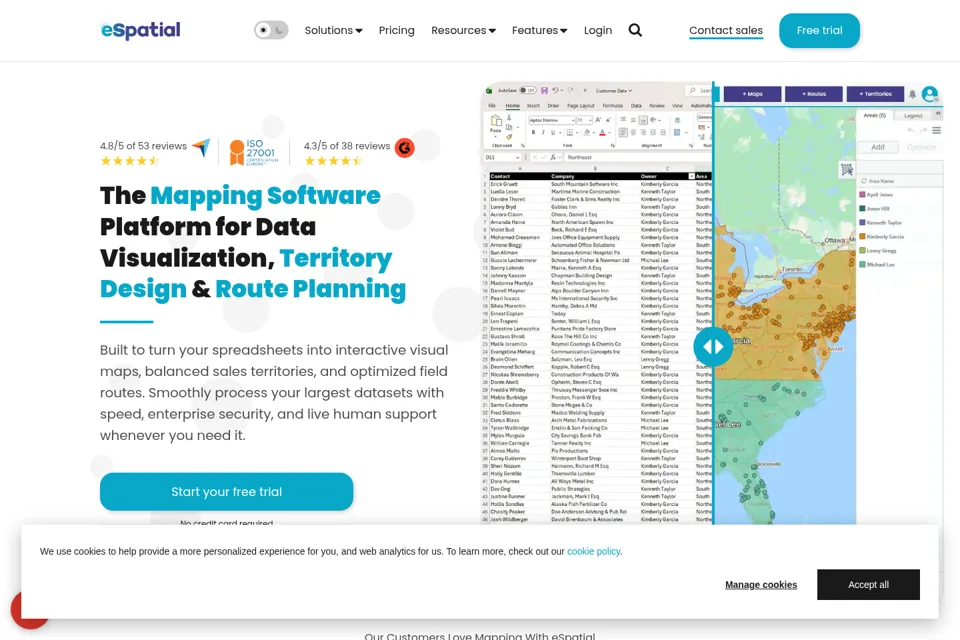Open the hamburger menu in the Areas panel
The height and width of the screenshot is (640, 960).
tap(936, 130)
